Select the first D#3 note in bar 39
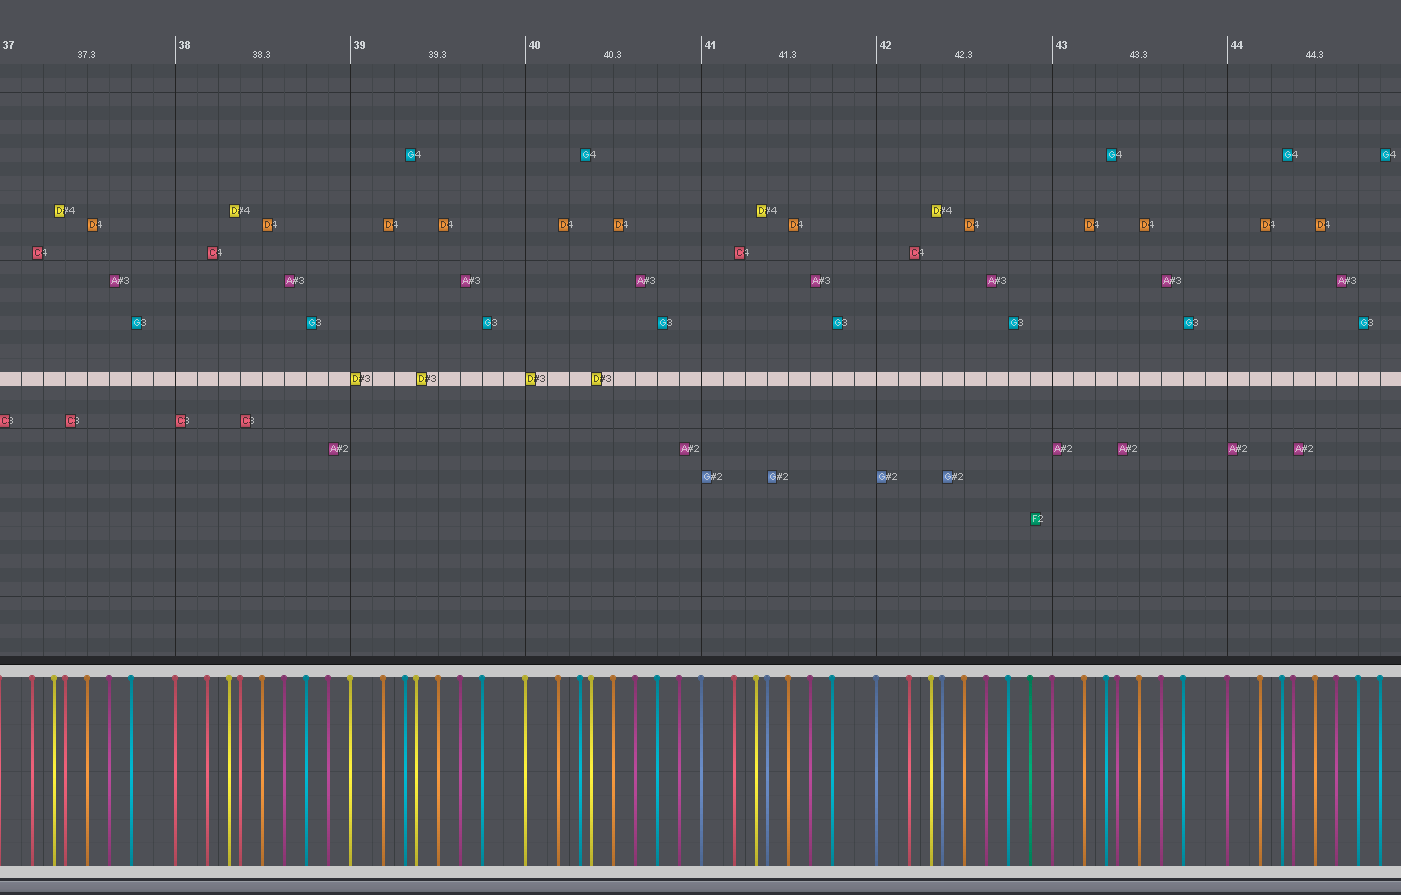1401x895 pixels. (357, 378)
